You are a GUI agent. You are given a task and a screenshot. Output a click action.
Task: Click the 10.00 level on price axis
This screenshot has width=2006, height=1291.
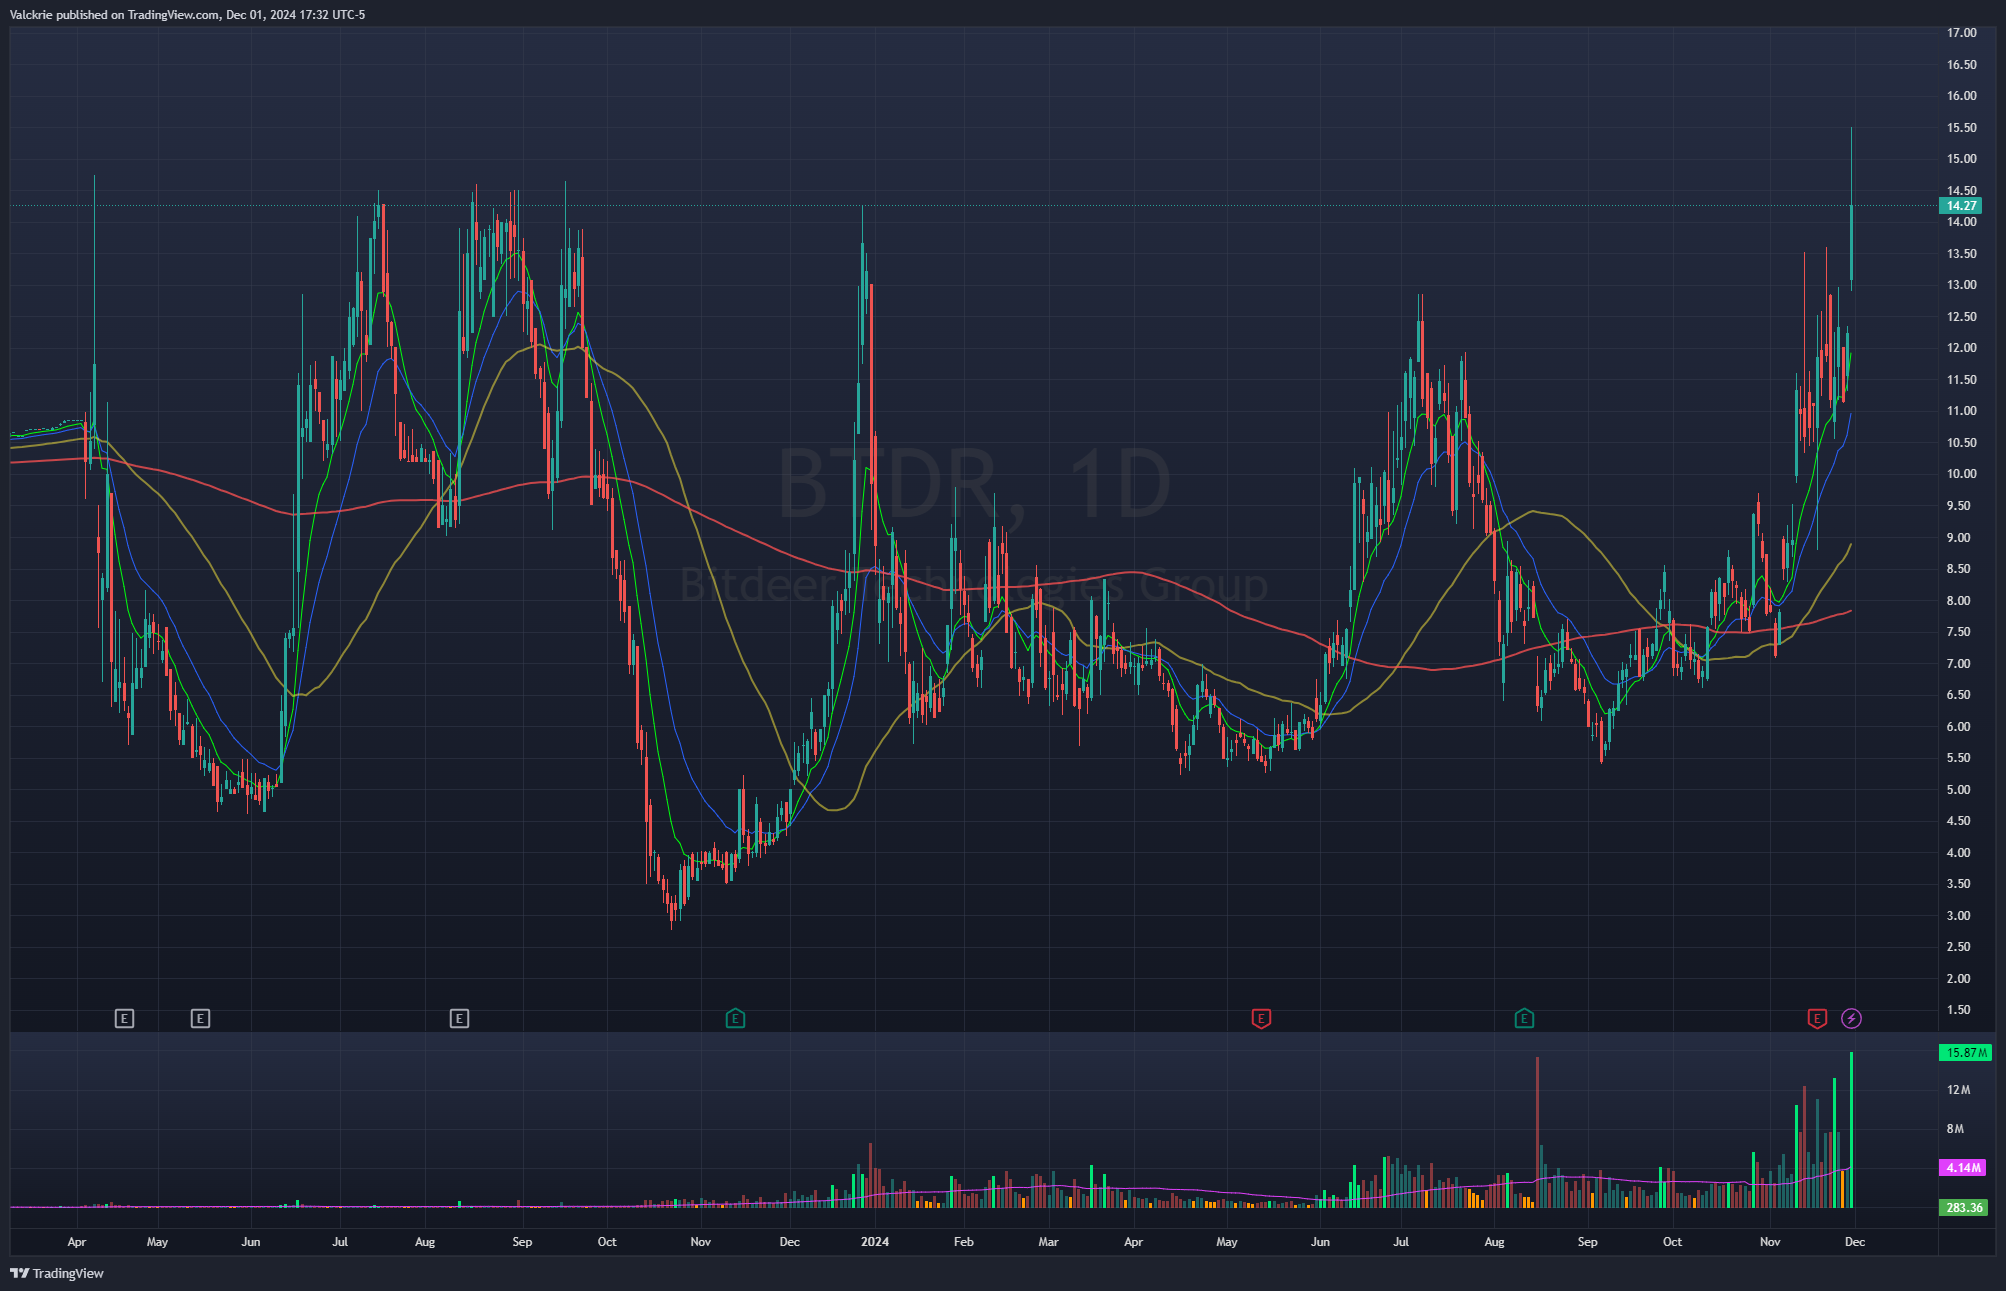click(1961, 474)
